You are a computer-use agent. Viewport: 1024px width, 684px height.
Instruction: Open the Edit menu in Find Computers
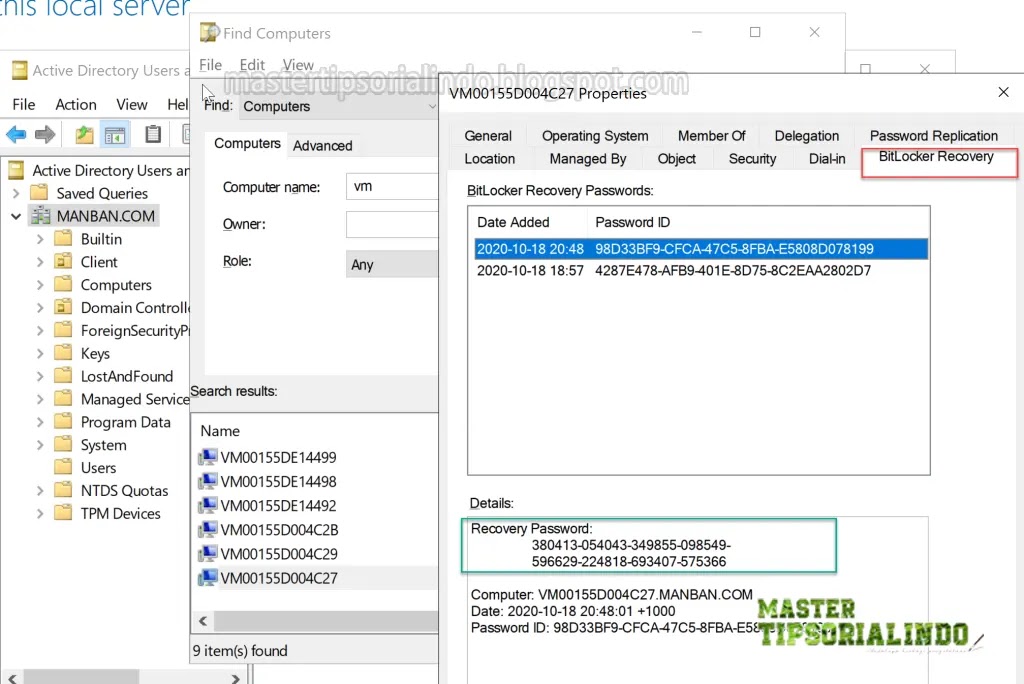pos(252,65)
